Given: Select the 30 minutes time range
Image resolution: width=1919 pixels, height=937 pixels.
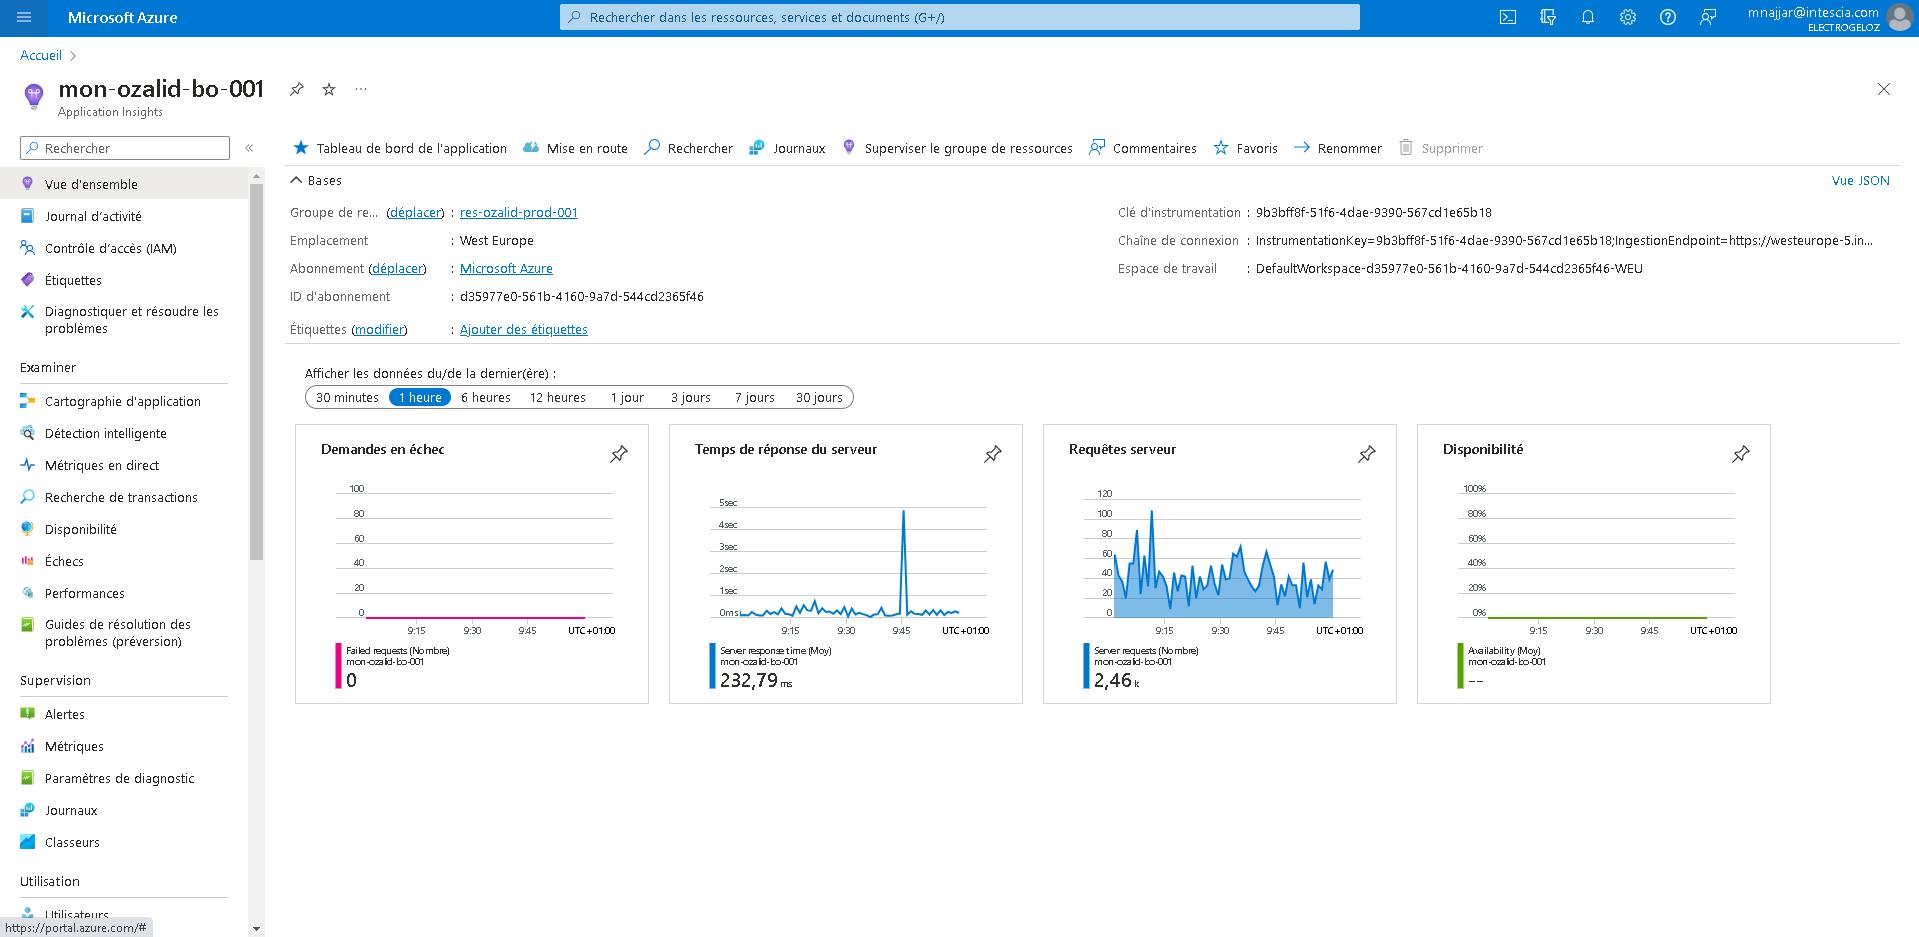Looking at the screenshot, I should pos(347,397).
